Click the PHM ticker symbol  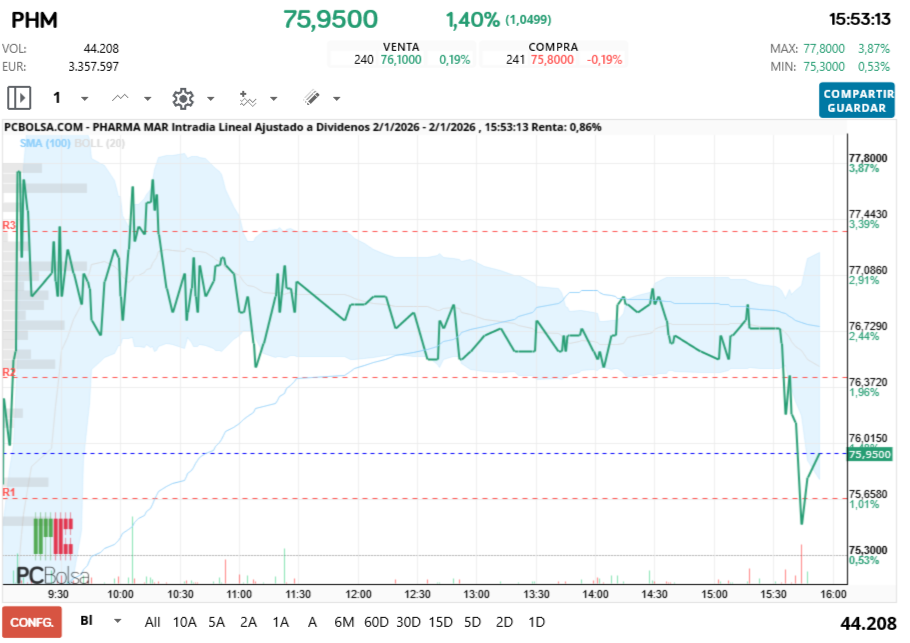coord(34,19)
